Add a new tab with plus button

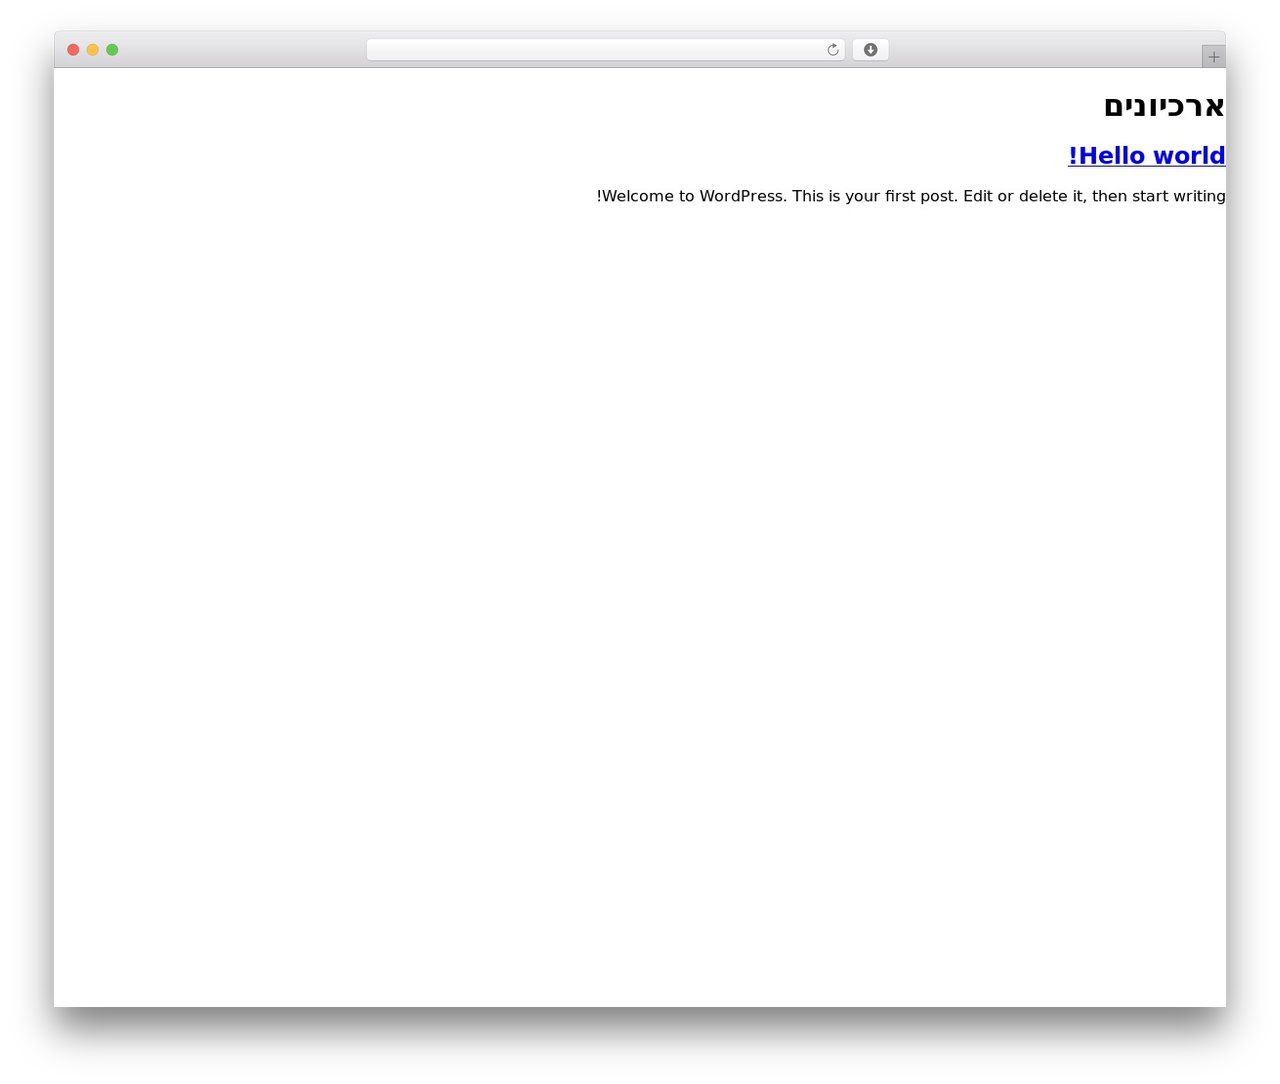(1213, 57)
